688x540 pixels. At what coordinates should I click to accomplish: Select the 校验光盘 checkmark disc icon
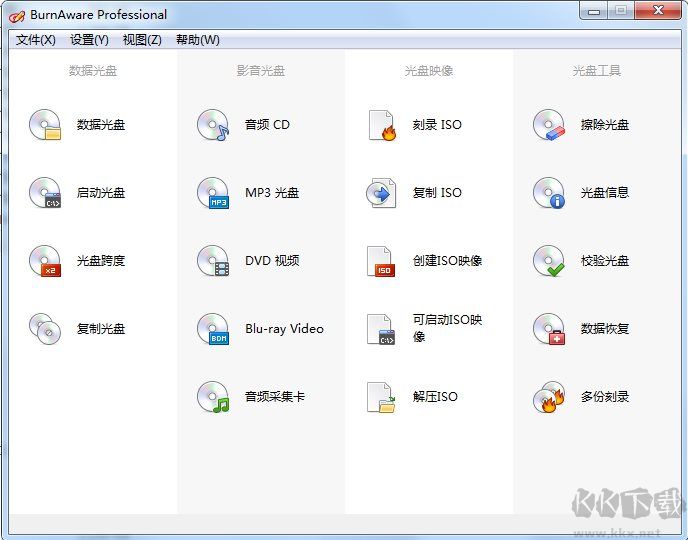(549, 261)
